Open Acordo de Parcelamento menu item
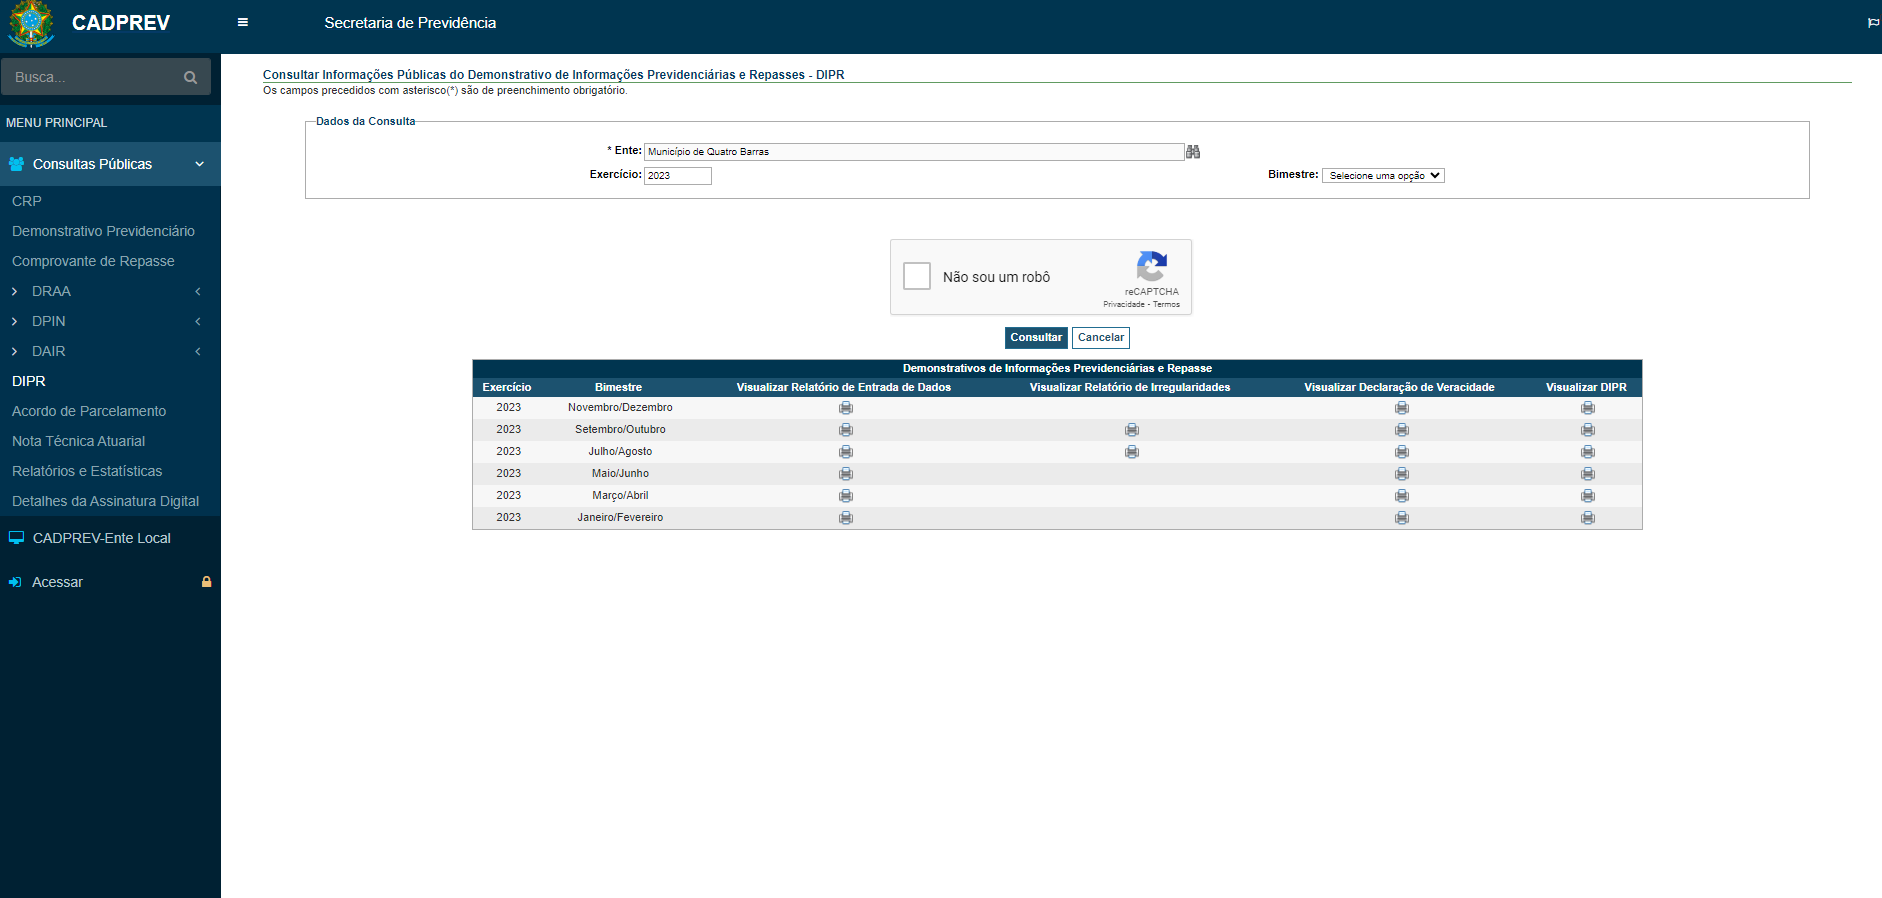The width and height of the screenshot is (1882, 898). pos(89,411)
